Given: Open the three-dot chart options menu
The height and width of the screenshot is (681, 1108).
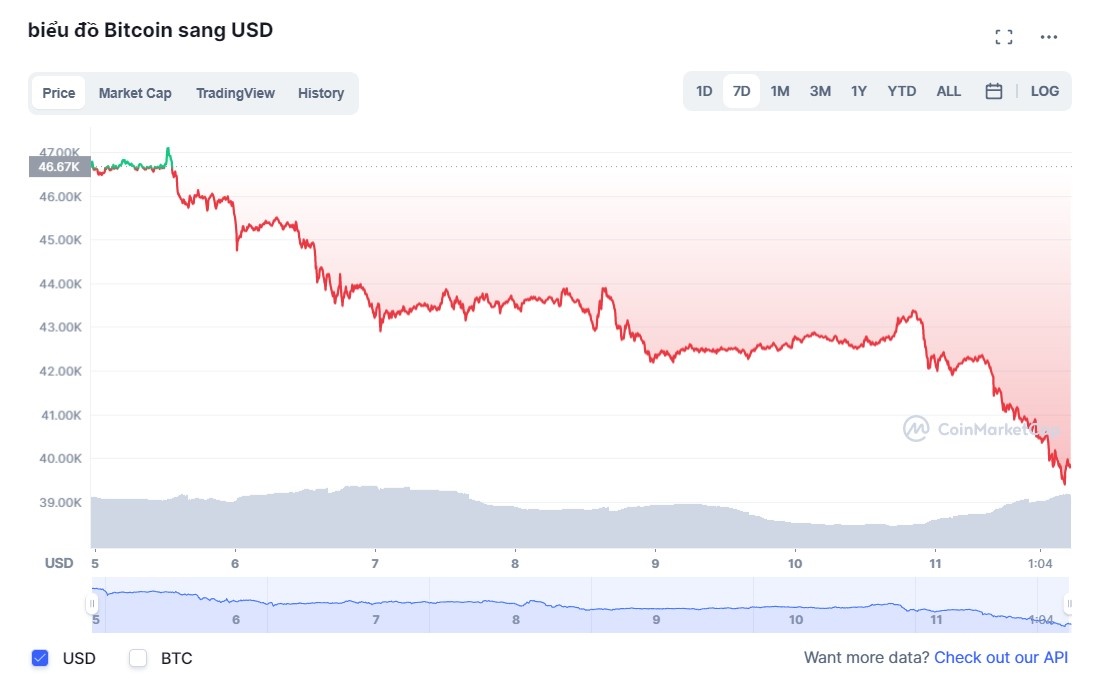Looking at the screenshot, I should coord(1049,38).
